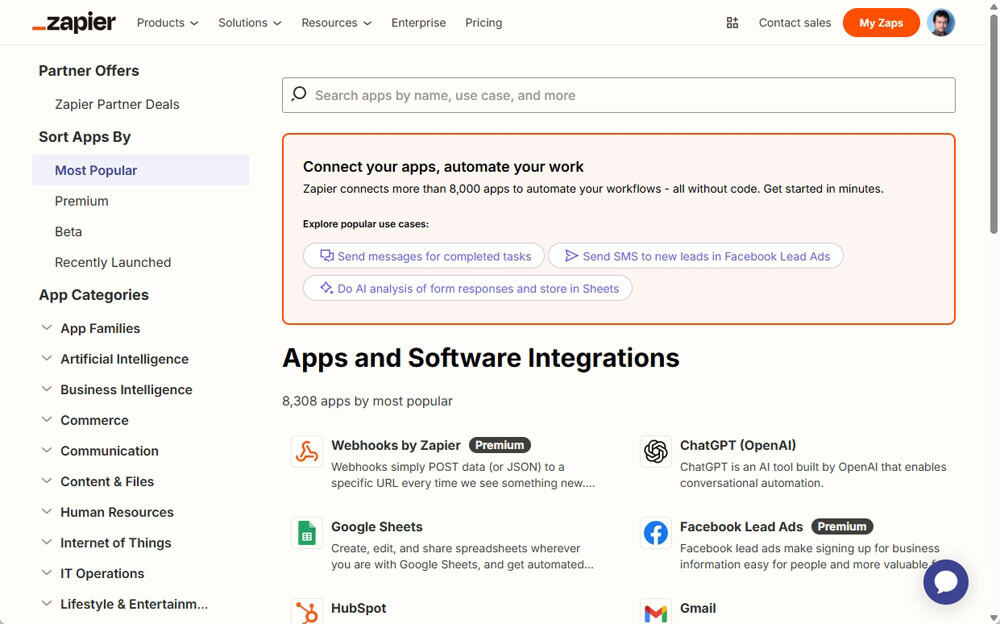Expand the App Families category

pos(91,329)
